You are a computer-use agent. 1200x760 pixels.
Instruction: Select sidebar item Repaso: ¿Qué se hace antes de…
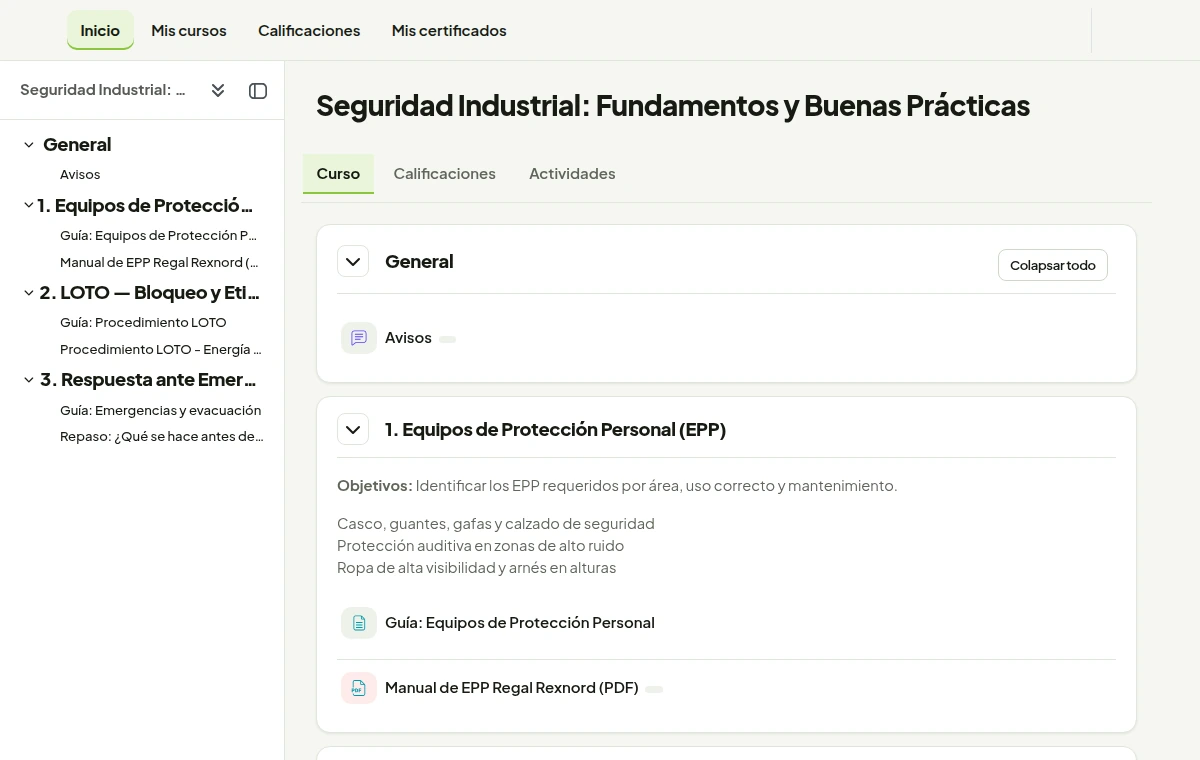coord(162,437)
